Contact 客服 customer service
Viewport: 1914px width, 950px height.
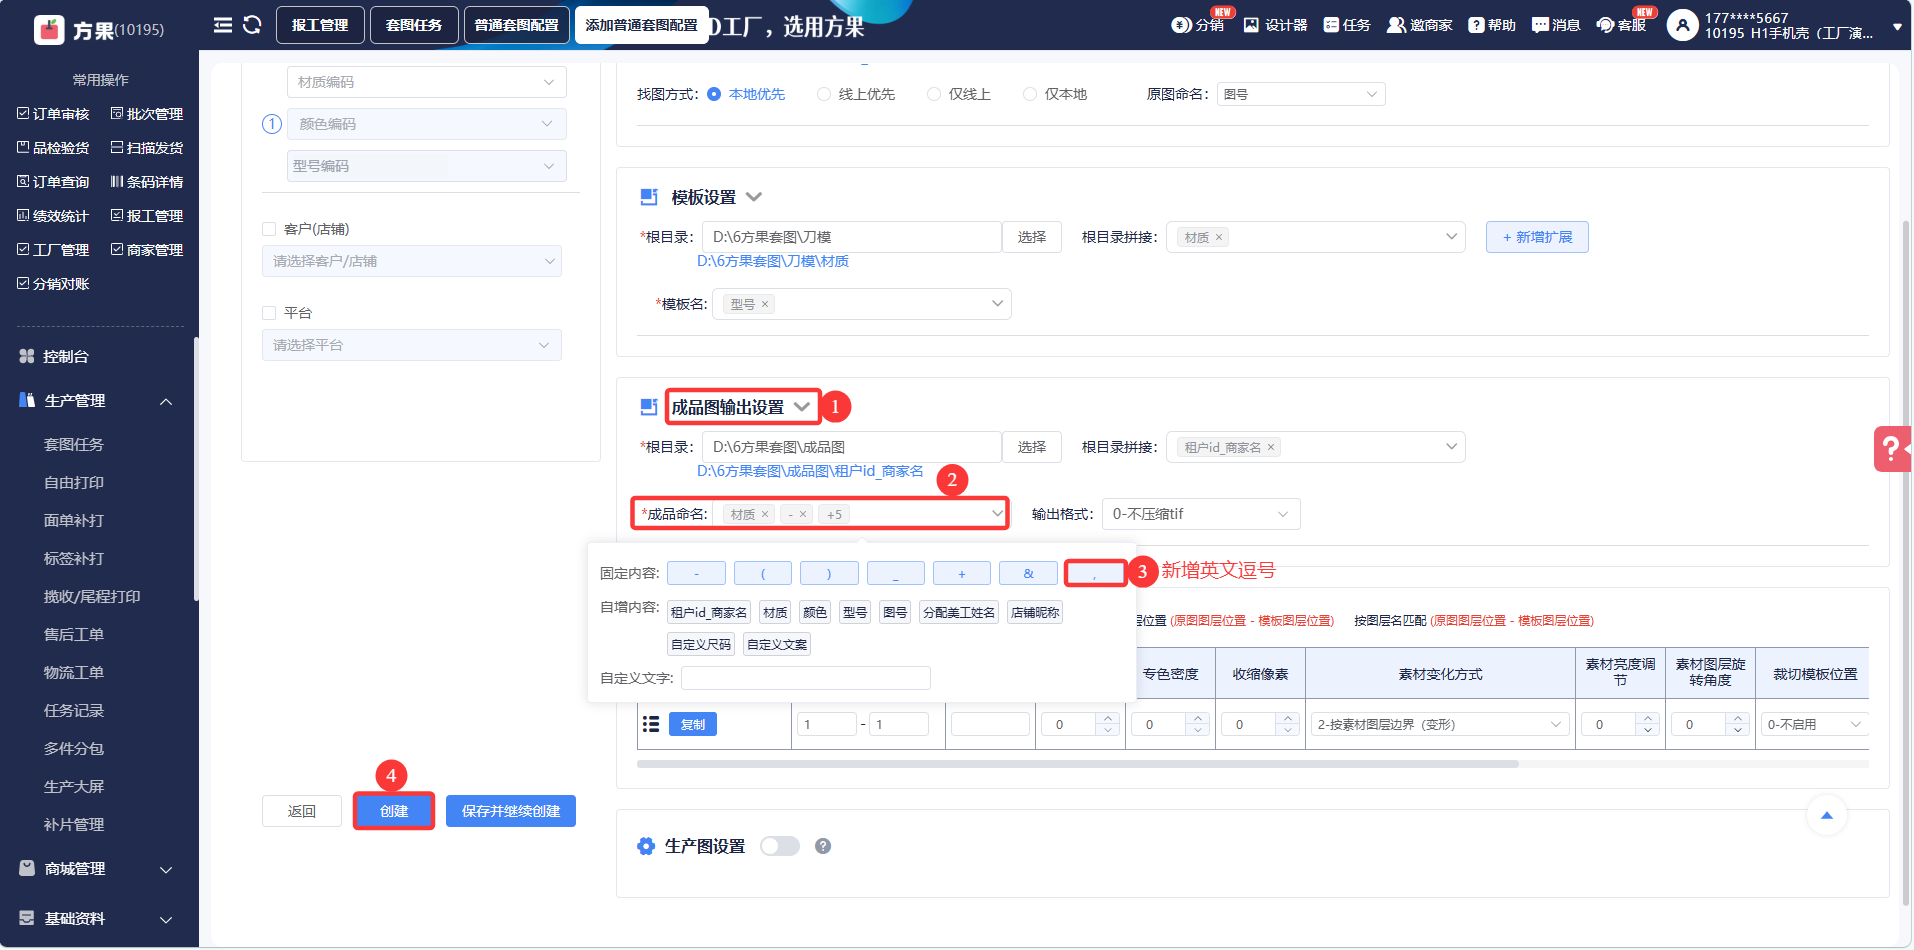1621,25
